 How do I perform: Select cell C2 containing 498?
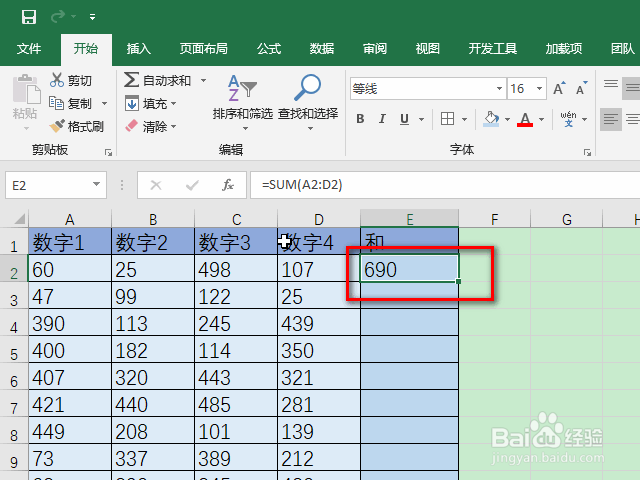click(x=236, y=269)
